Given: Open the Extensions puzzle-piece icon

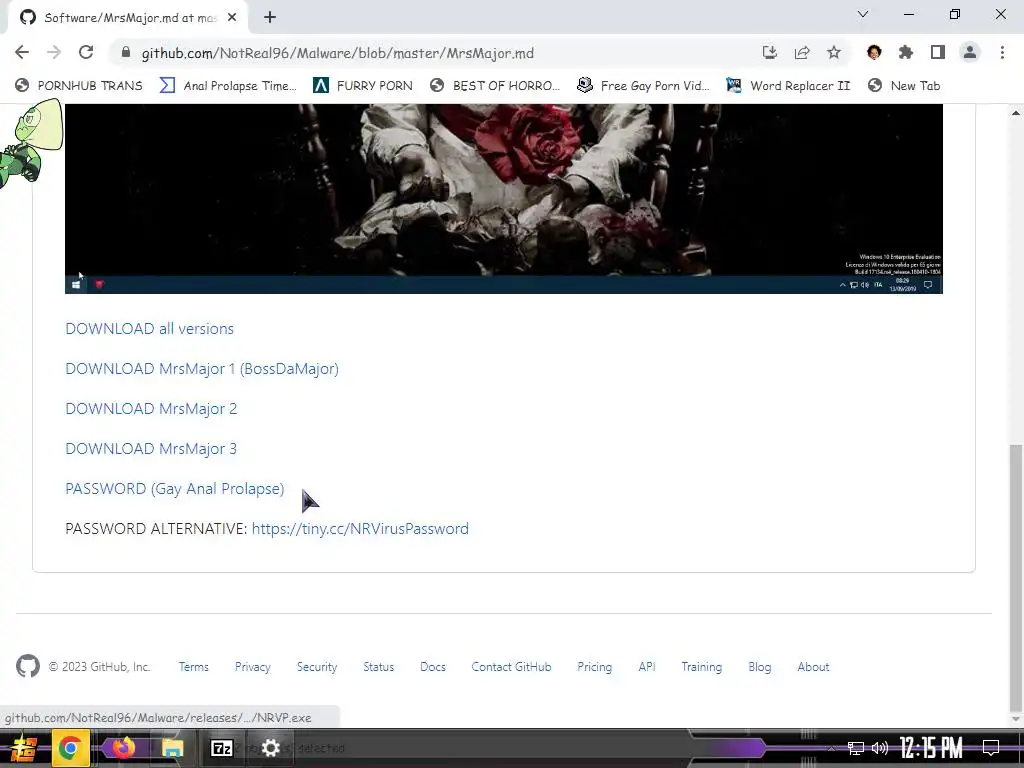Looking at the screenshot, I should coord(906,52).
